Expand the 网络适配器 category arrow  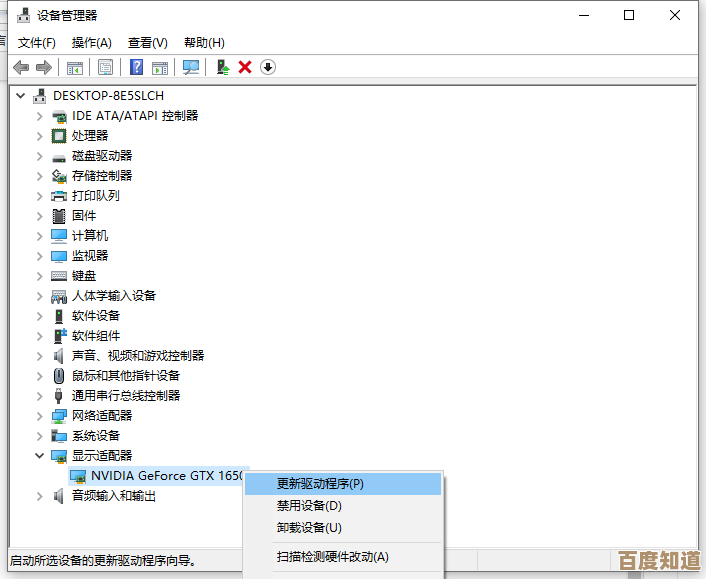pyautogui.click(x=40, y=416)
